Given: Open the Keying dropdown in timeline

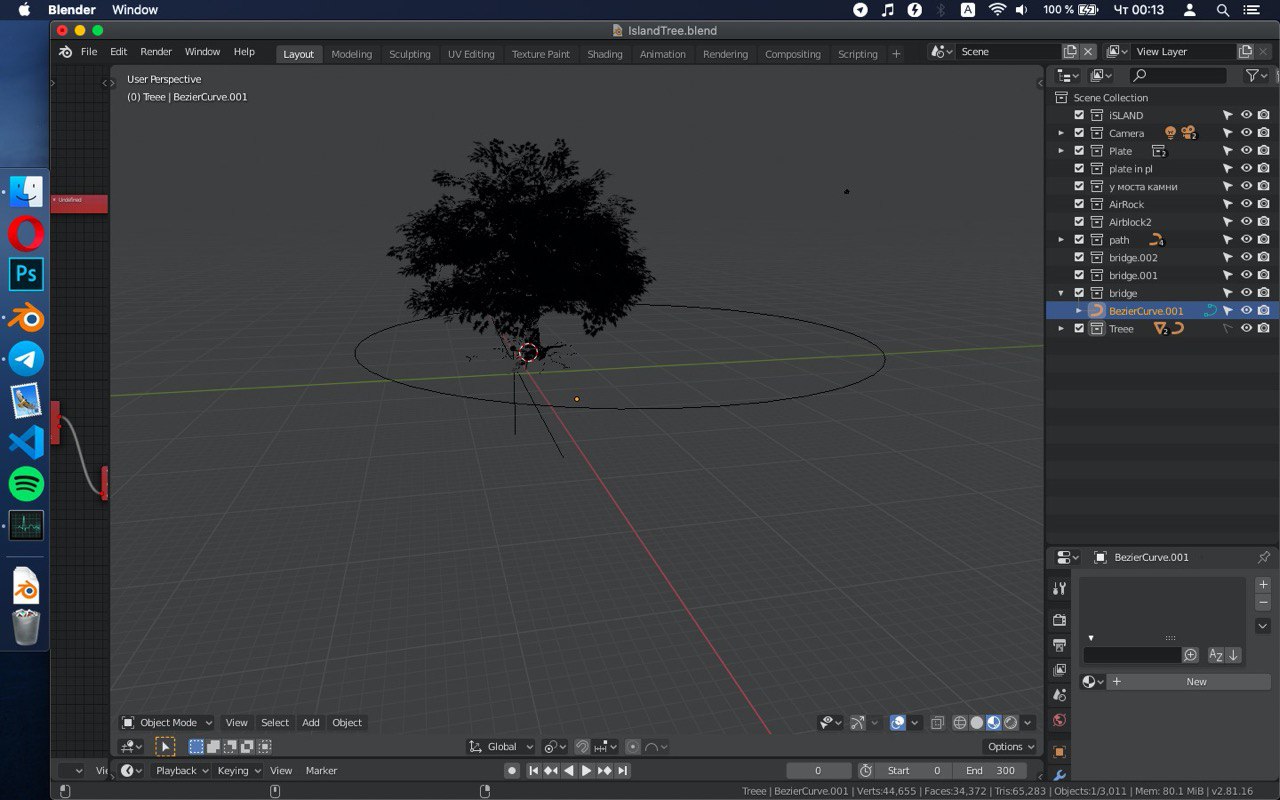Looking at the screenshot, I should [x=238, y=770].
